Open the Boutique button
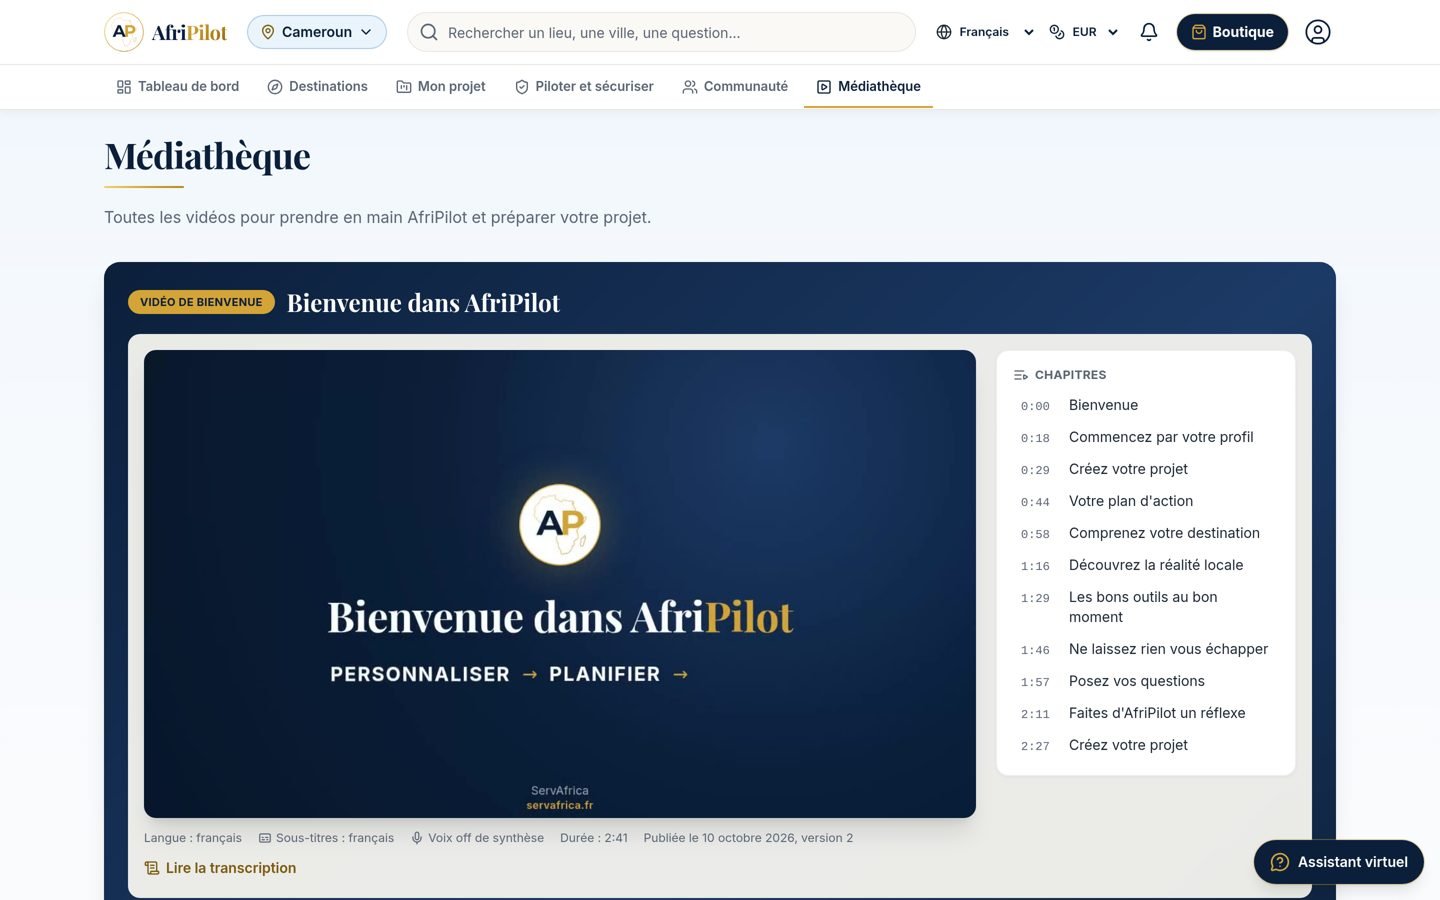 pos(1232,32)
